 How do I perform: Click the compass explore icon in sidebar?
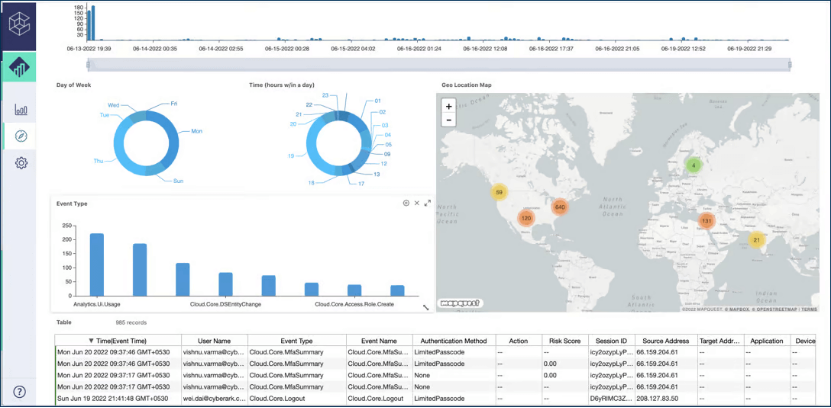click(20, 136)
